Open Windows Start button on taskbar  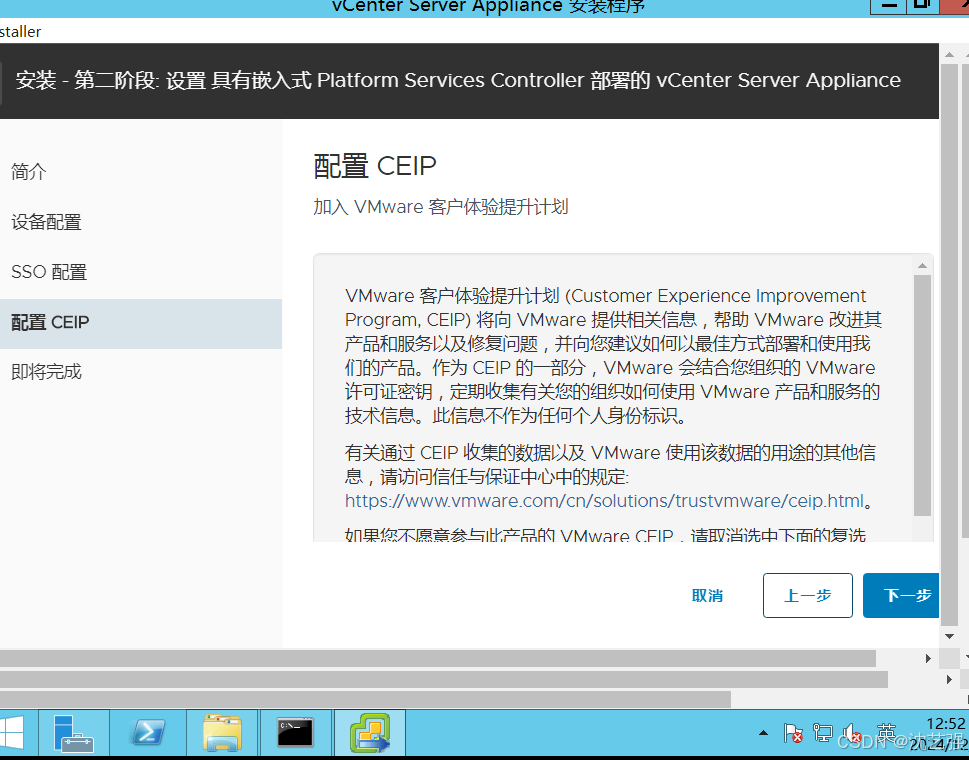pyautogui.click(x=11, y=733)
